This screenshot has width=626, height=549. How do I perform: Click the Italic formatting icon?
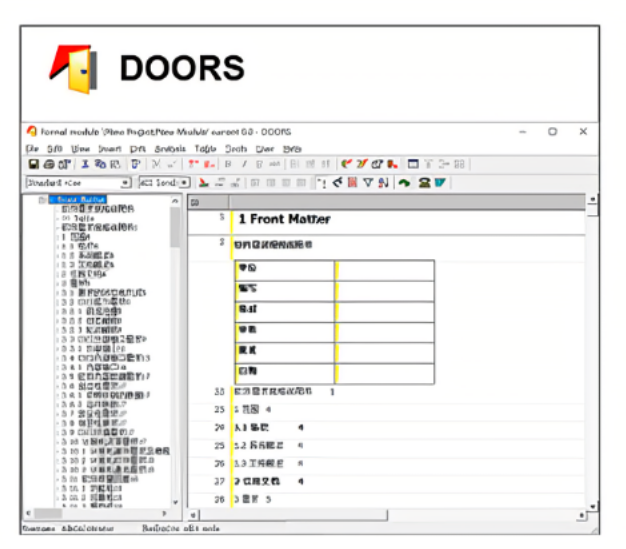[245, 164]
